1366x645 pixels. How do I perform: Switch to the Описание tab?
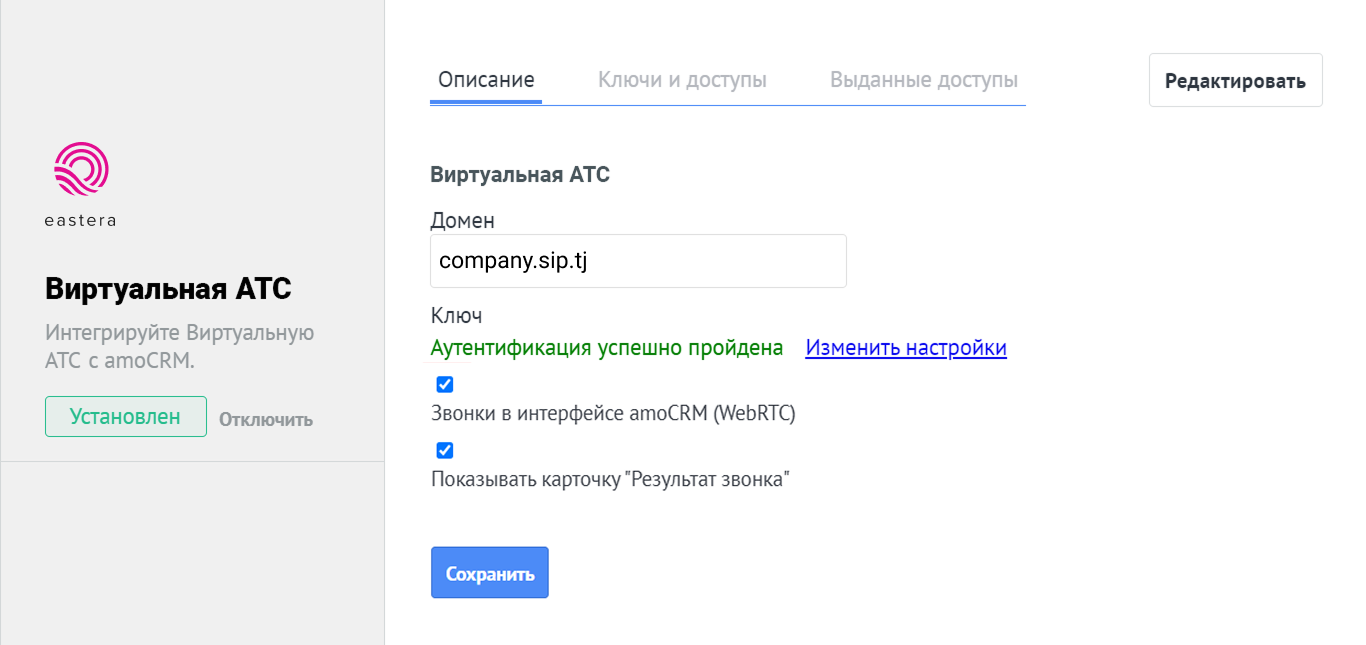pyautogui.click(x=486, y=80)
